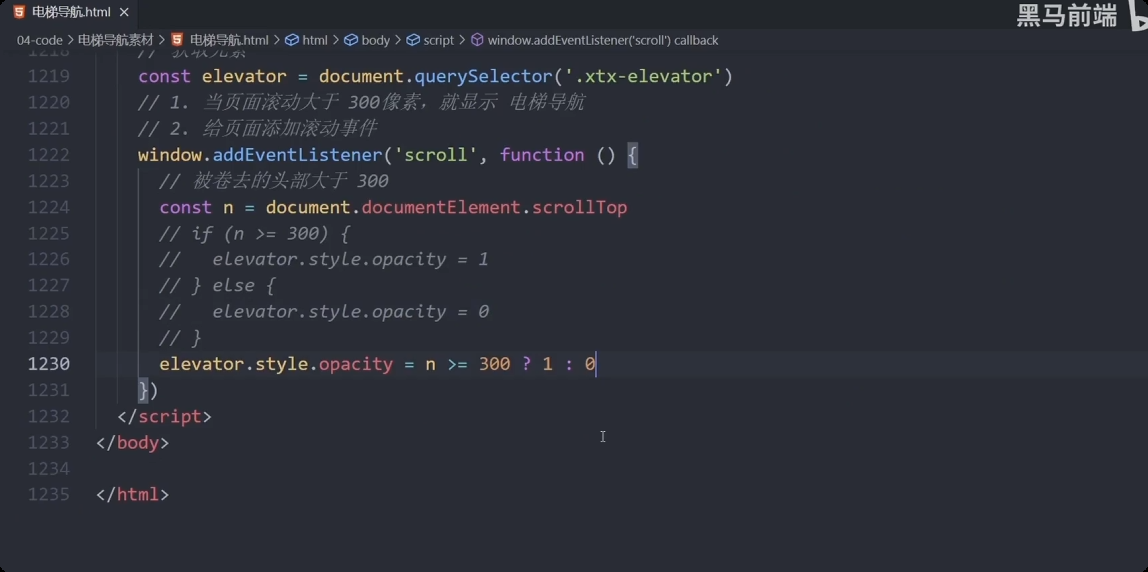The image size is (1148, 572).
Task: Click the 'scroll' string on line 1222
Action: click(x=436, y=155)
